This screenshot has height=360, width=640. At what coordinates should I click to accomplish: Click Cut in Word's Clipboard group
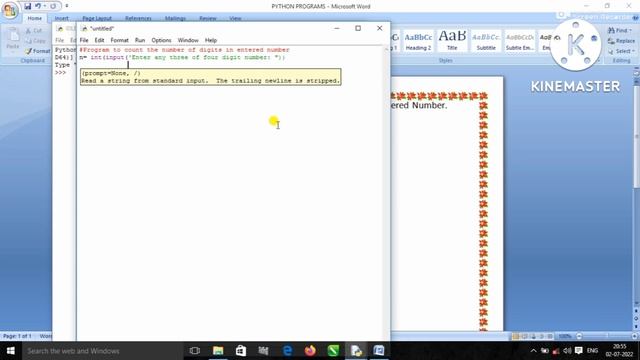click(33, 31)
